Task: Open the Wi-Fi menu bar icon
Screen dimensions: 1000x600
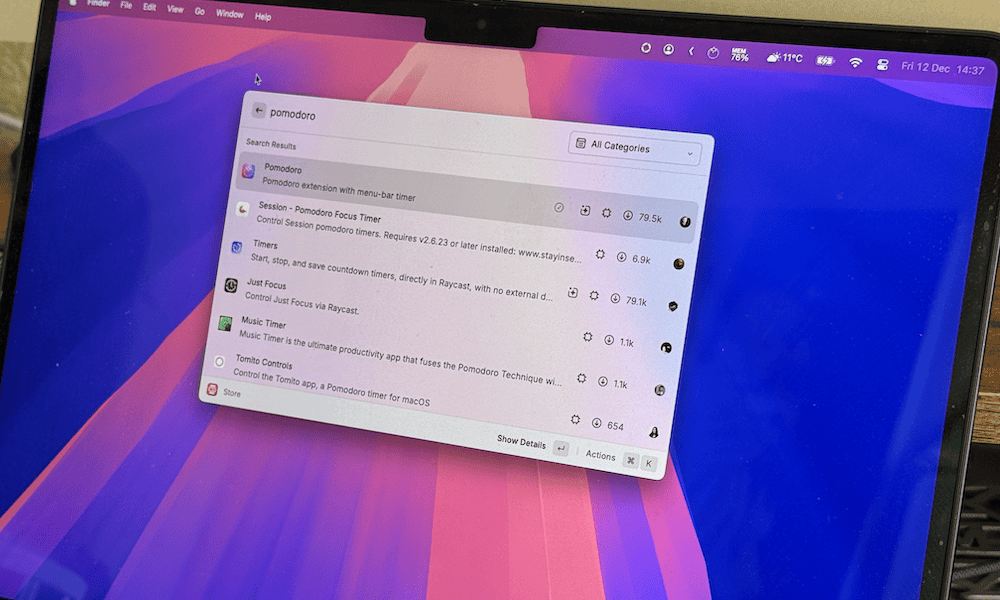Action: point(855,62)
